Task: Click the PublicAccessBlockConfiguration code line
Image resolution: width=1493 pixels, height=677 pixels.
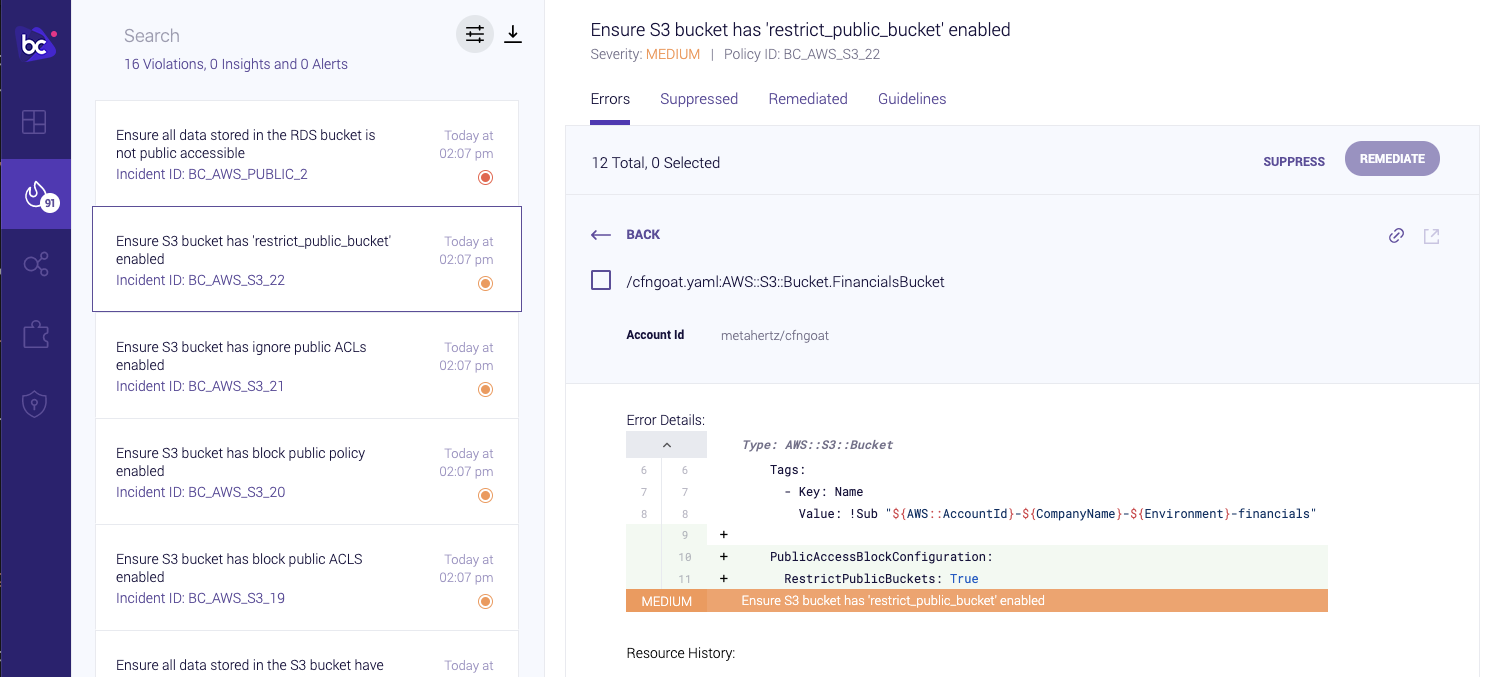Action: [881, 557]
